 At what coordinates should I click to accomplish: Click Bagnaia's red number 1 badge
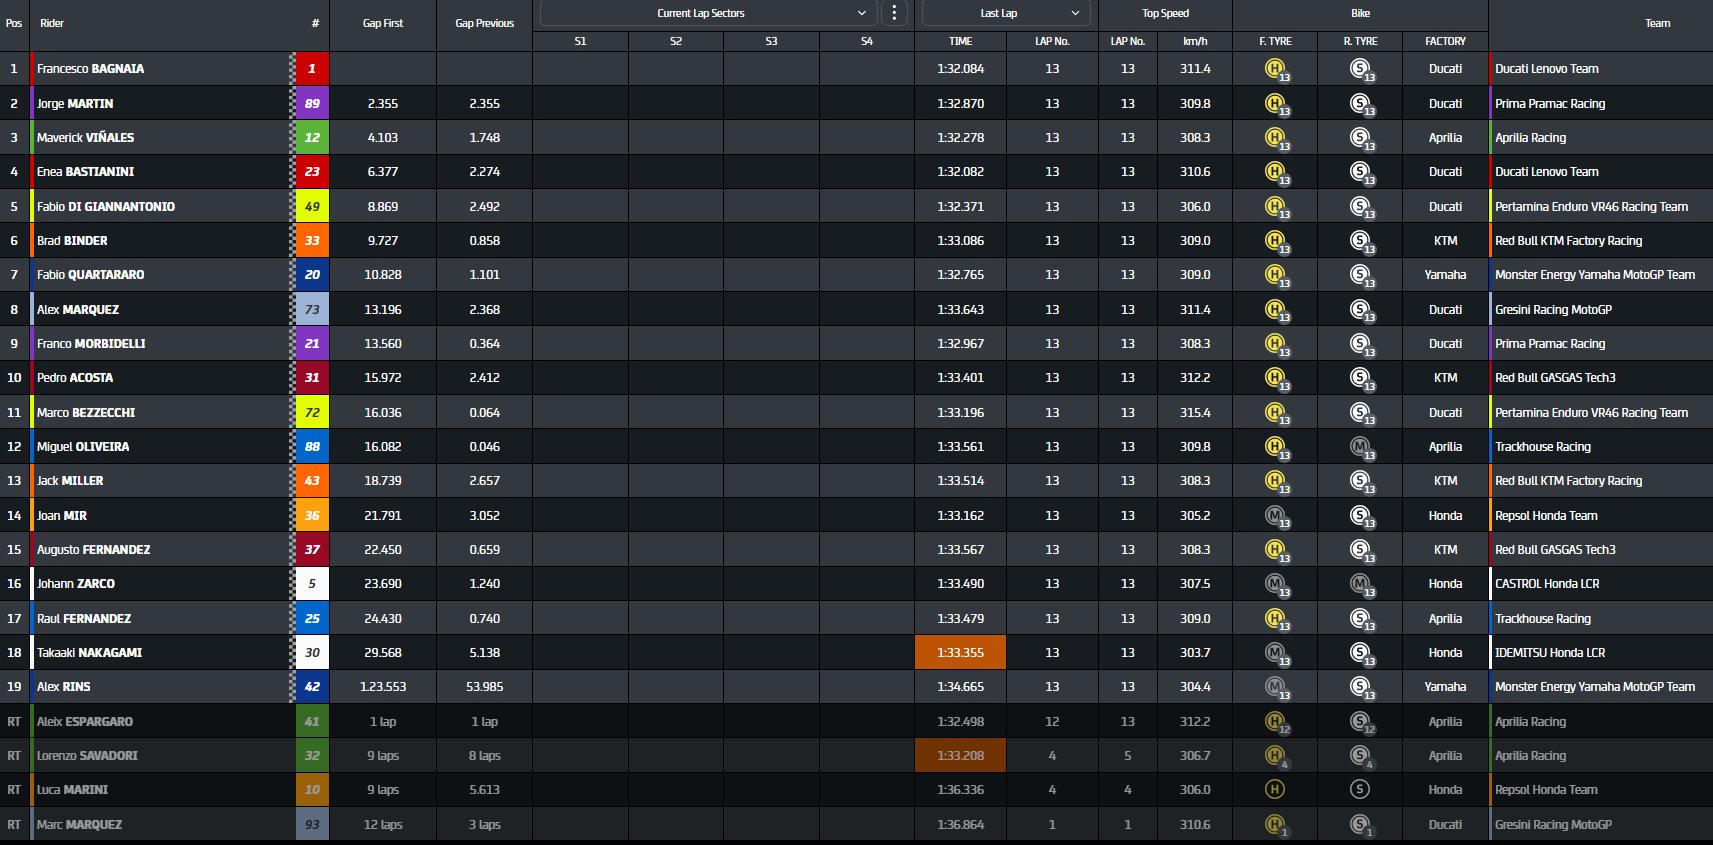(312, 69)
